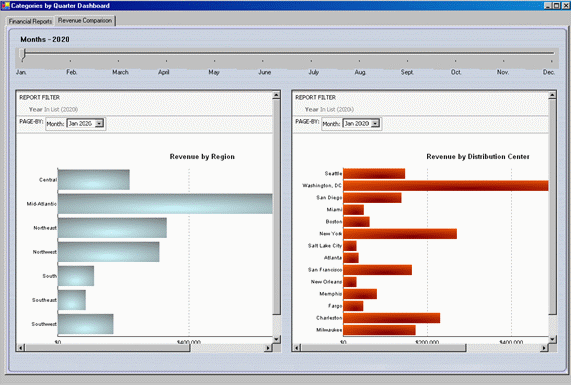
Task: Click the South region bar
Action: pyautogui.click(x=76, y=276)
